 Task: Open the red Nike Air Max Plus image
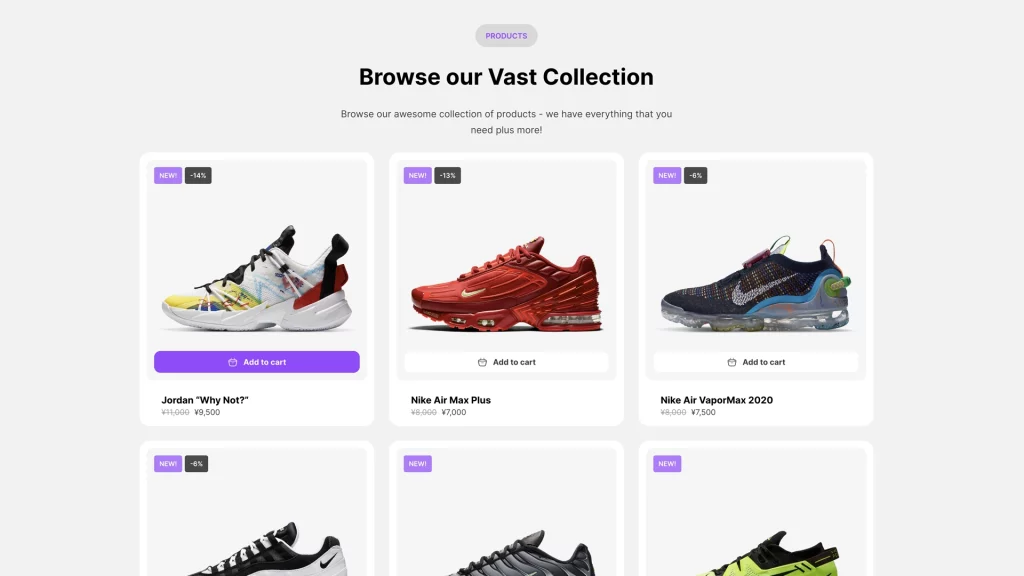(x=506, y=284)
